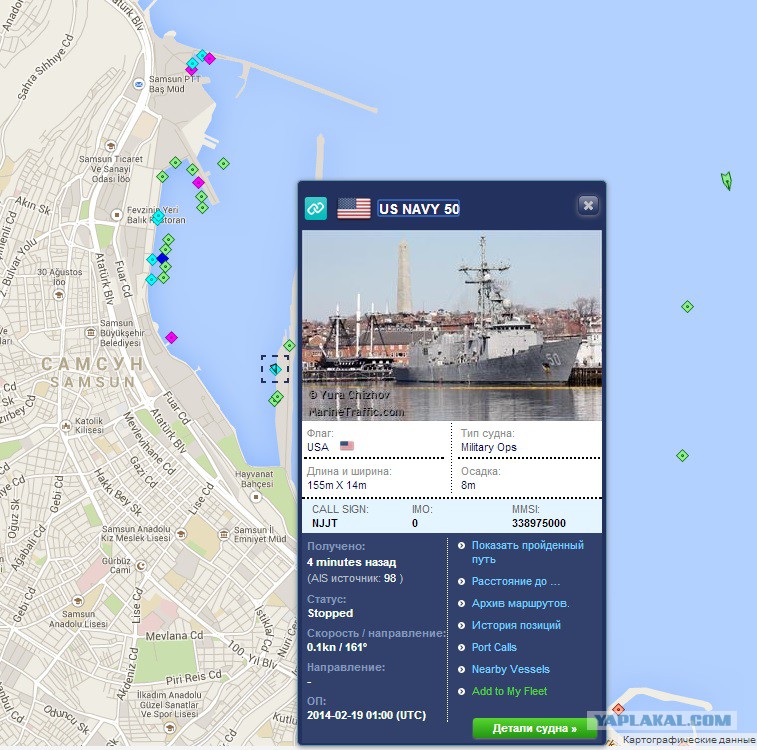
Task: Click green ship marker heading in open sea
Action: 727,181
